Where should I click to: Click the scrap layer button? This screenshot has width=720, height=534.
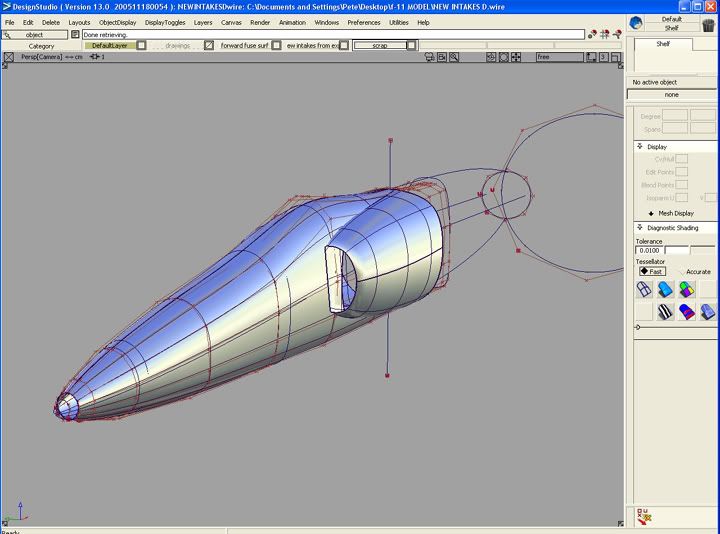coord(380,45)
